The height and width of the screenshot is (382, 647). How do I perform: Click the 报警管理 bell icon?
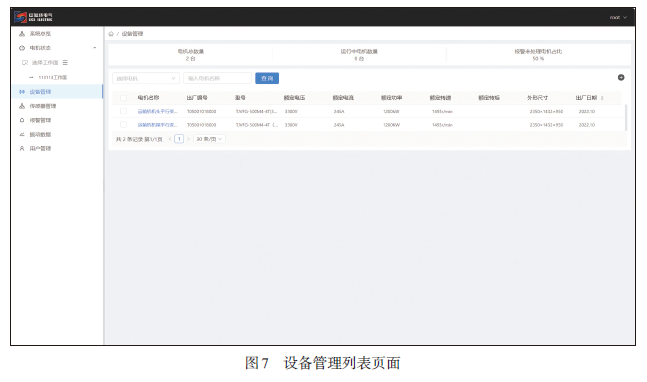pos(22,120)
